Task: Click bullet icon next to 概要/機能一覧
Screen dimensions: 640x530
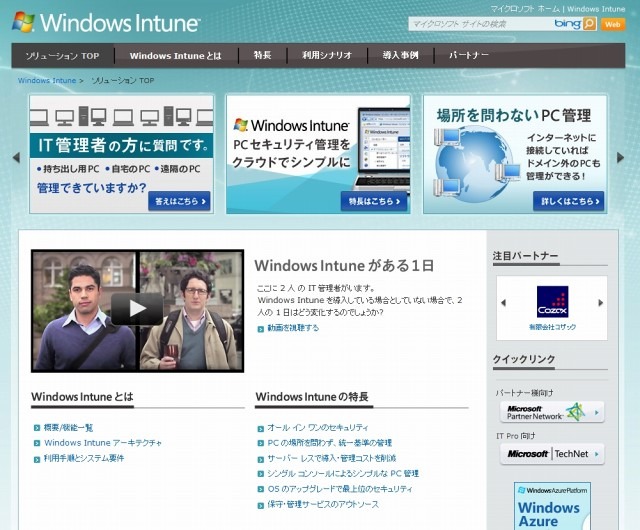Action: point(37,428)
